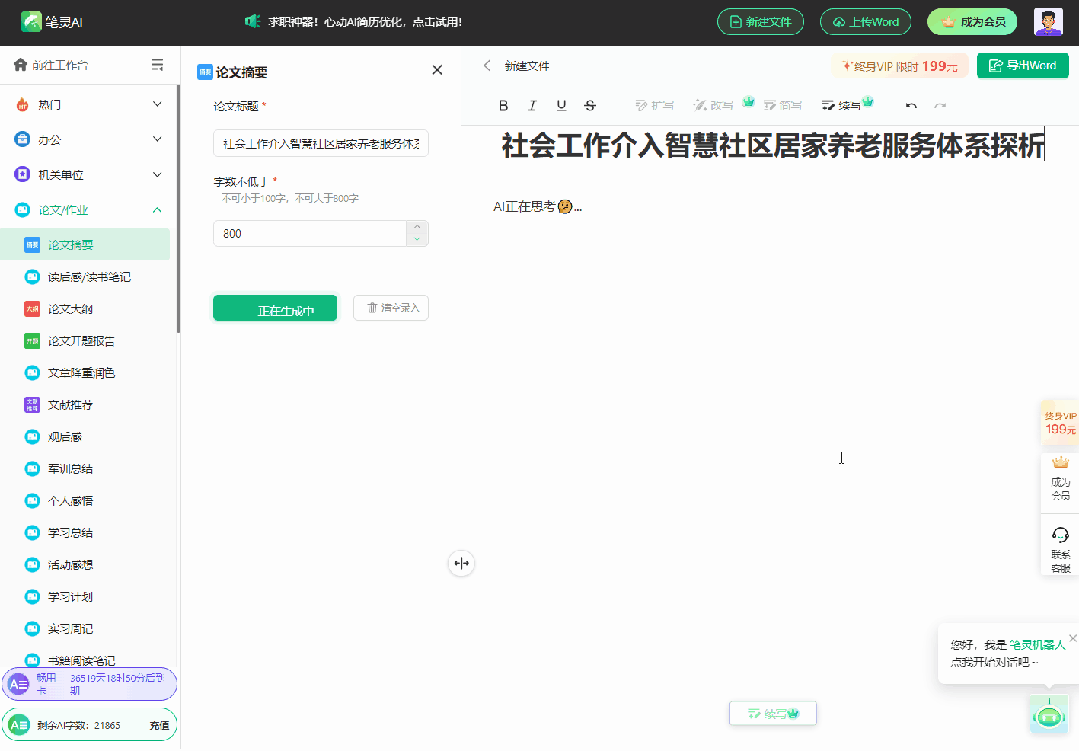Open the 上传Word upload dialog
Image resolution: width=1079 pixels, height=751 pixels.
(x=865, y=20)
